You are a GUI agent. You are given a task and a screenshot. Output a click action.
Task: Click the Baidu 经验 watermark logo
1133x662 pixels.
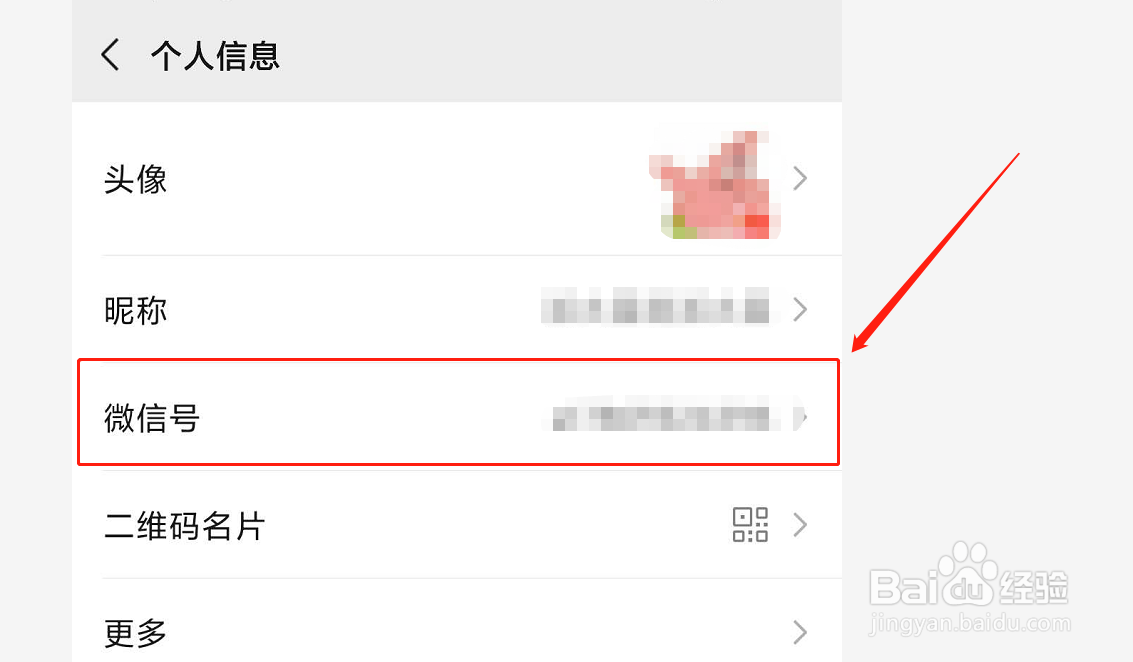(968, 577)
